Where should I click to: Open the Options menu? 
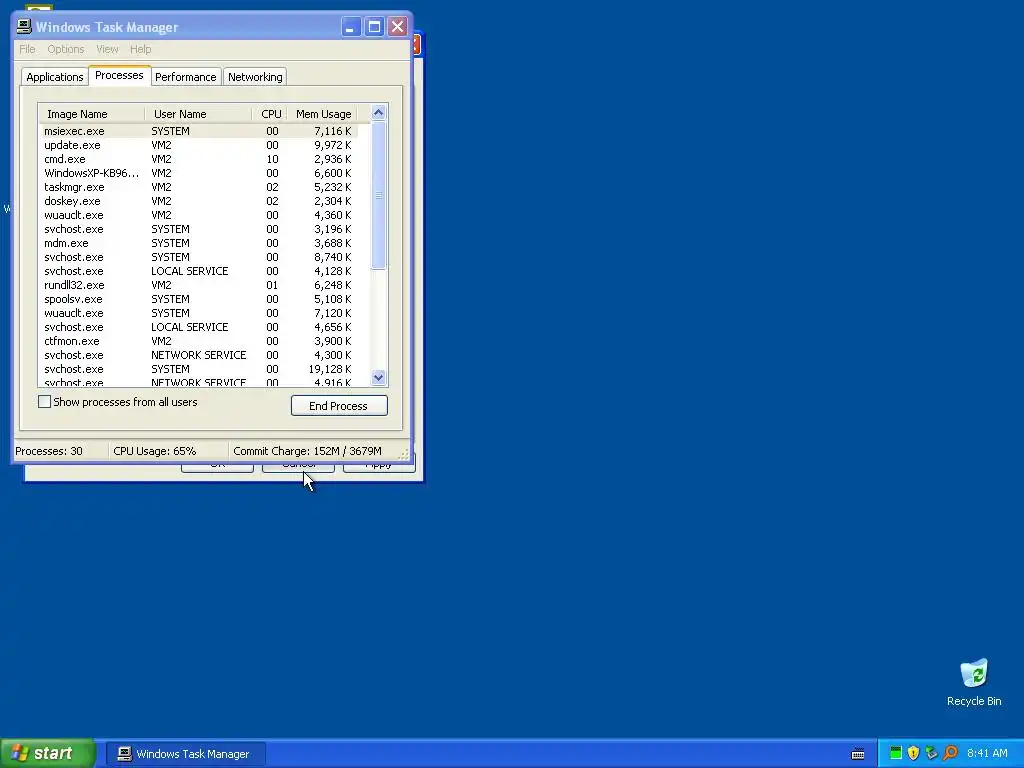point(65,49)
